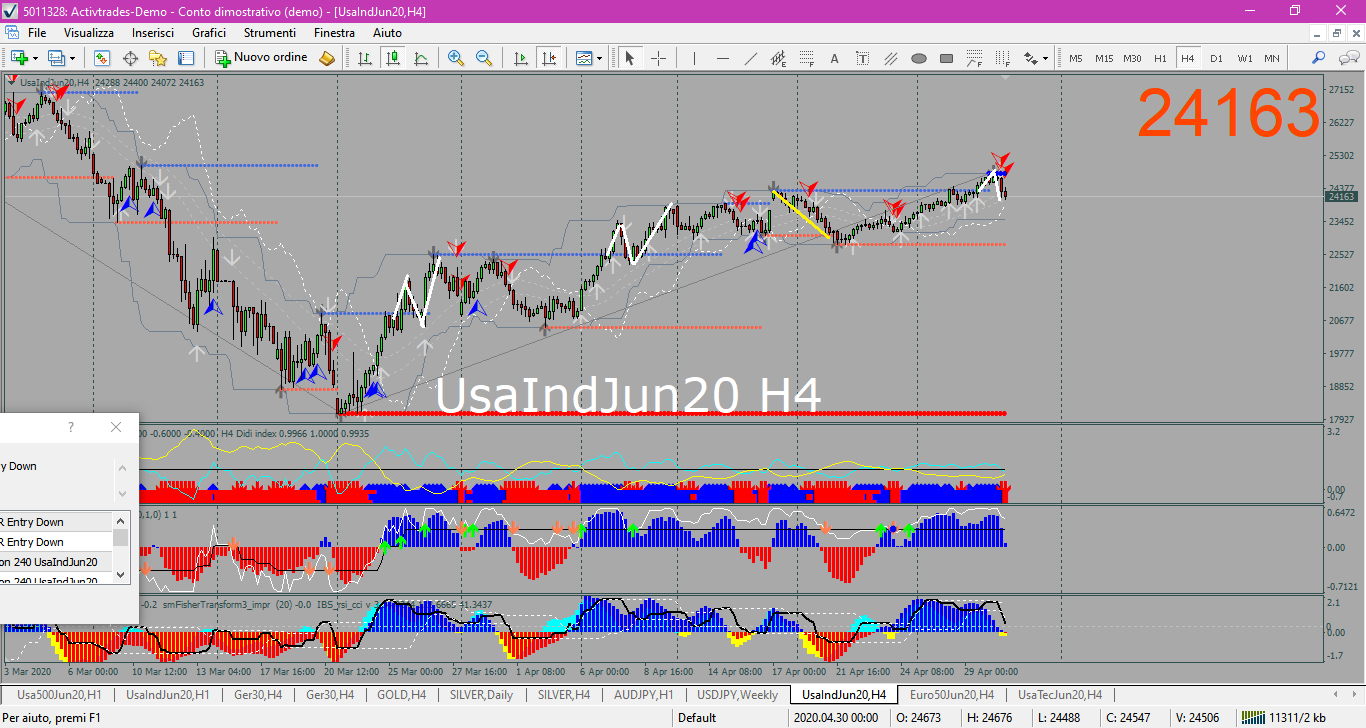Open the File menu
Image resolution: width=1366 pixels, height=728 pixels.
(x=37, y=33)
